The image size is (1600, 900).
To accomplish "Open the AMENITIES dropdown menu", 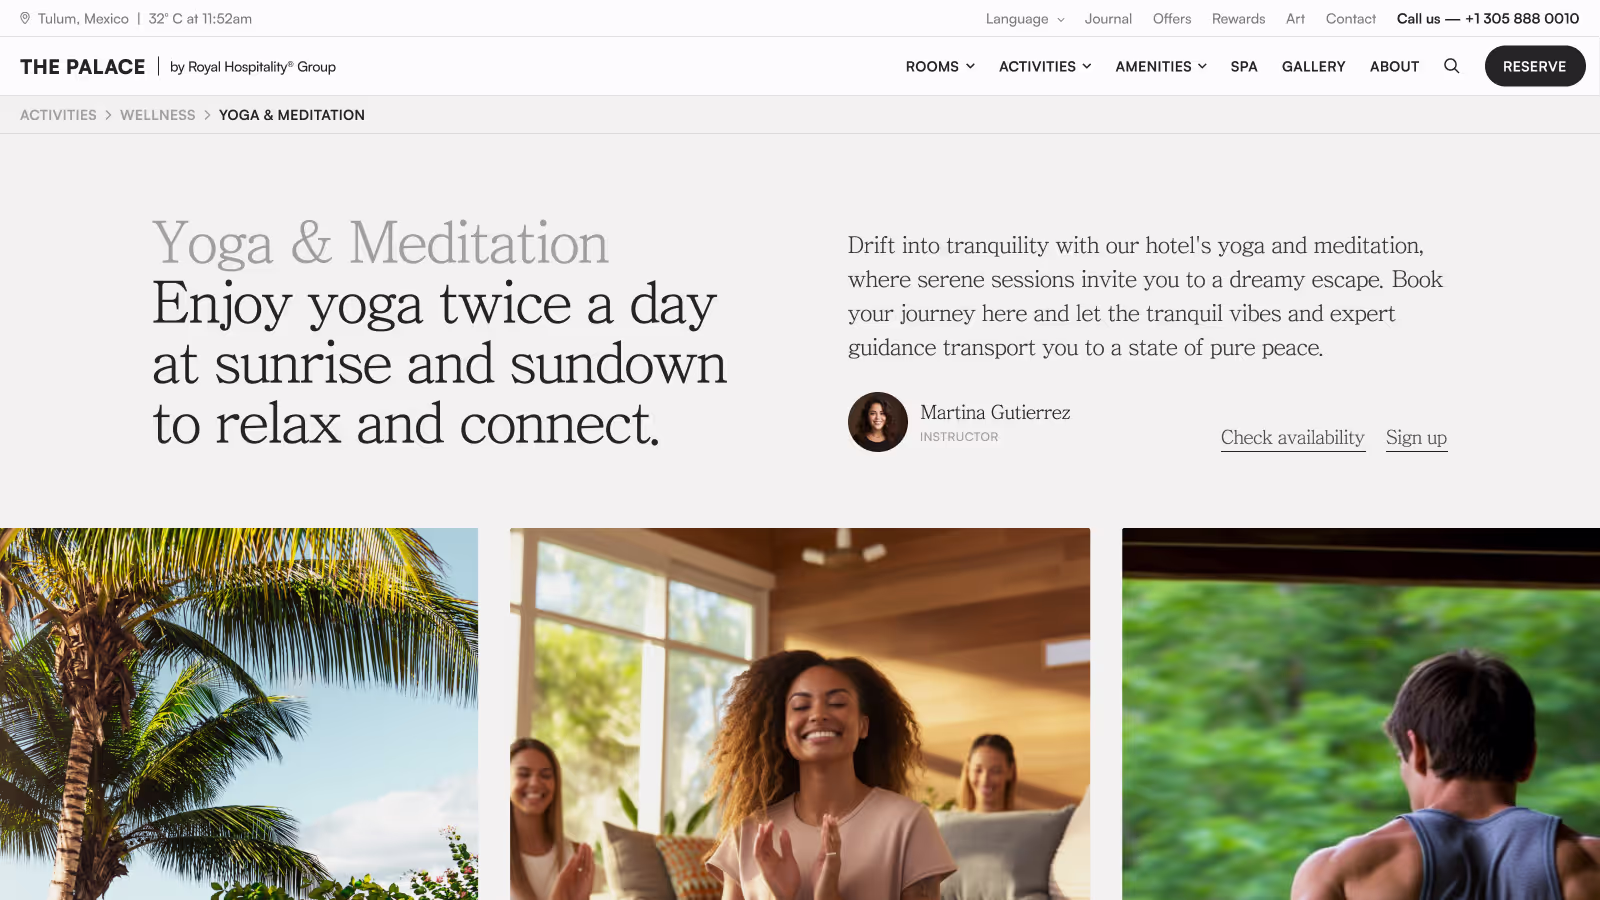I will pos(1161,66).
